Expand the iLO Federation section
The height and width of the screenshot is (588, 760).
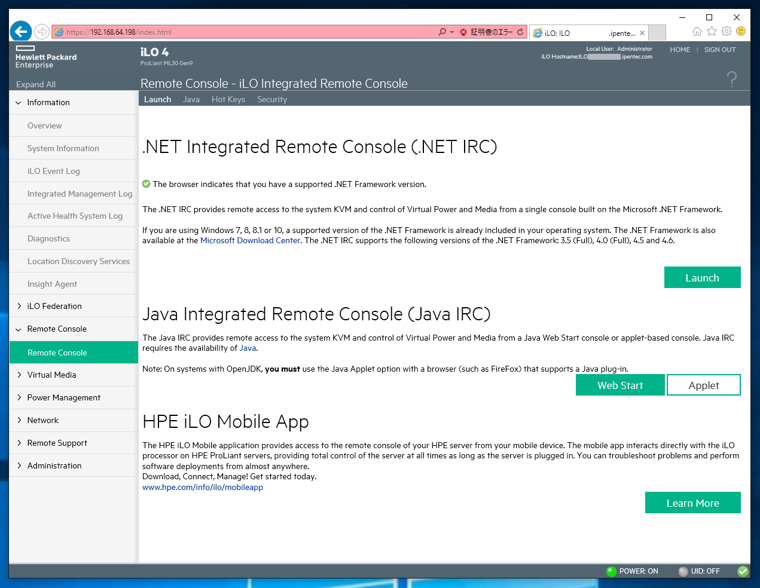point(18,306)
